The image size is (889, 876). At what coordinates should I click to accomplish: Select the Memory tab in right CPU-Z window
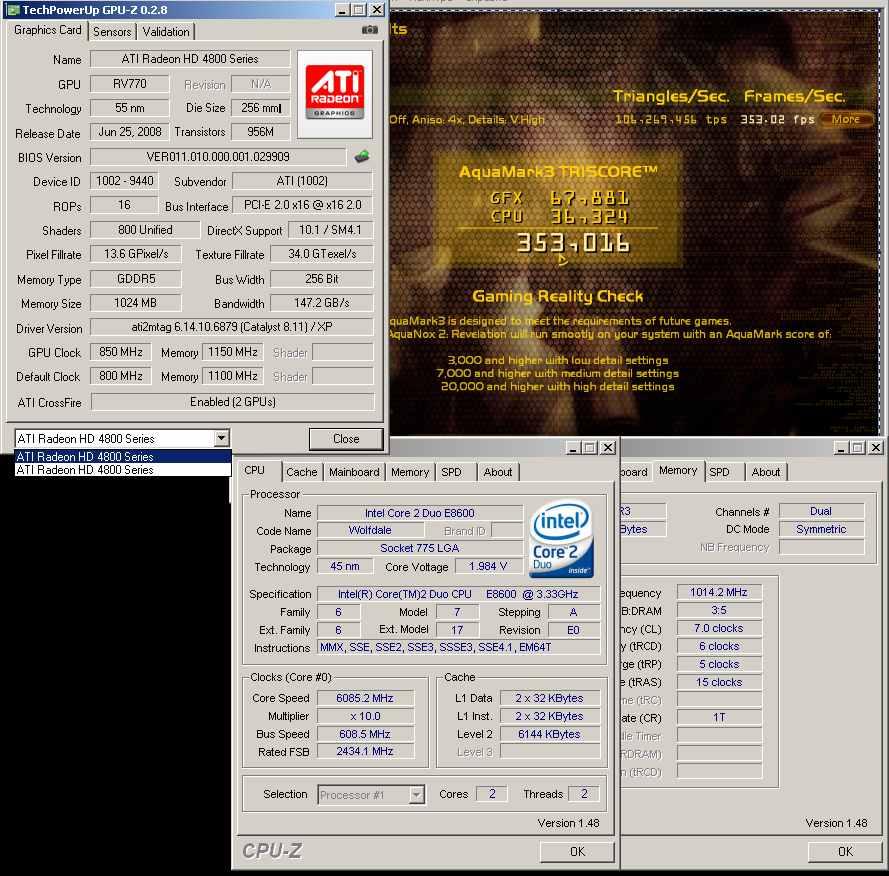[x=678, y=470]
